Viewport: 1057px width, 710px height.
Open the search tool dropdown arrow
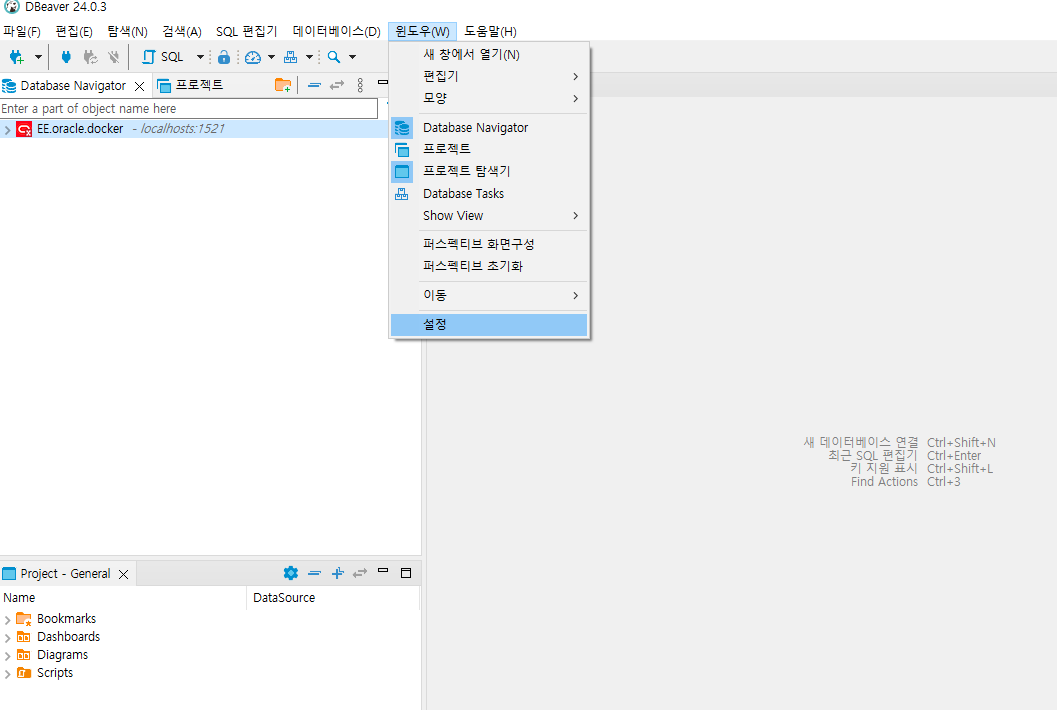[352, 57]
